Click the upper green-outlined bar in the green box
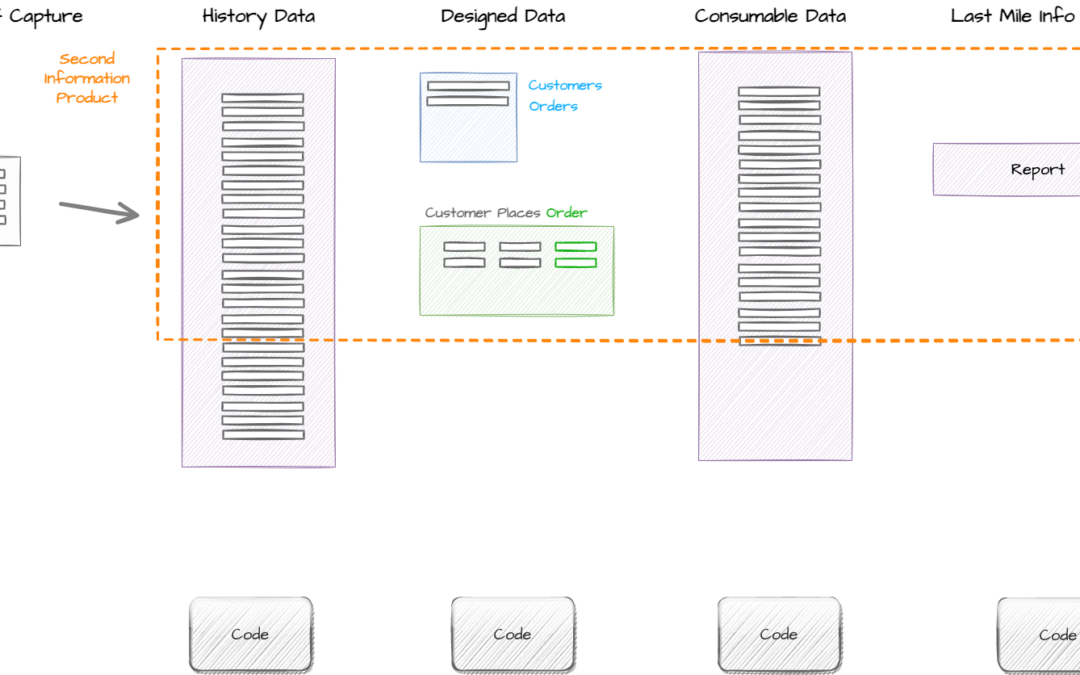The height and width of the screenshot is (675, 1080). click(x=575, y=247)
